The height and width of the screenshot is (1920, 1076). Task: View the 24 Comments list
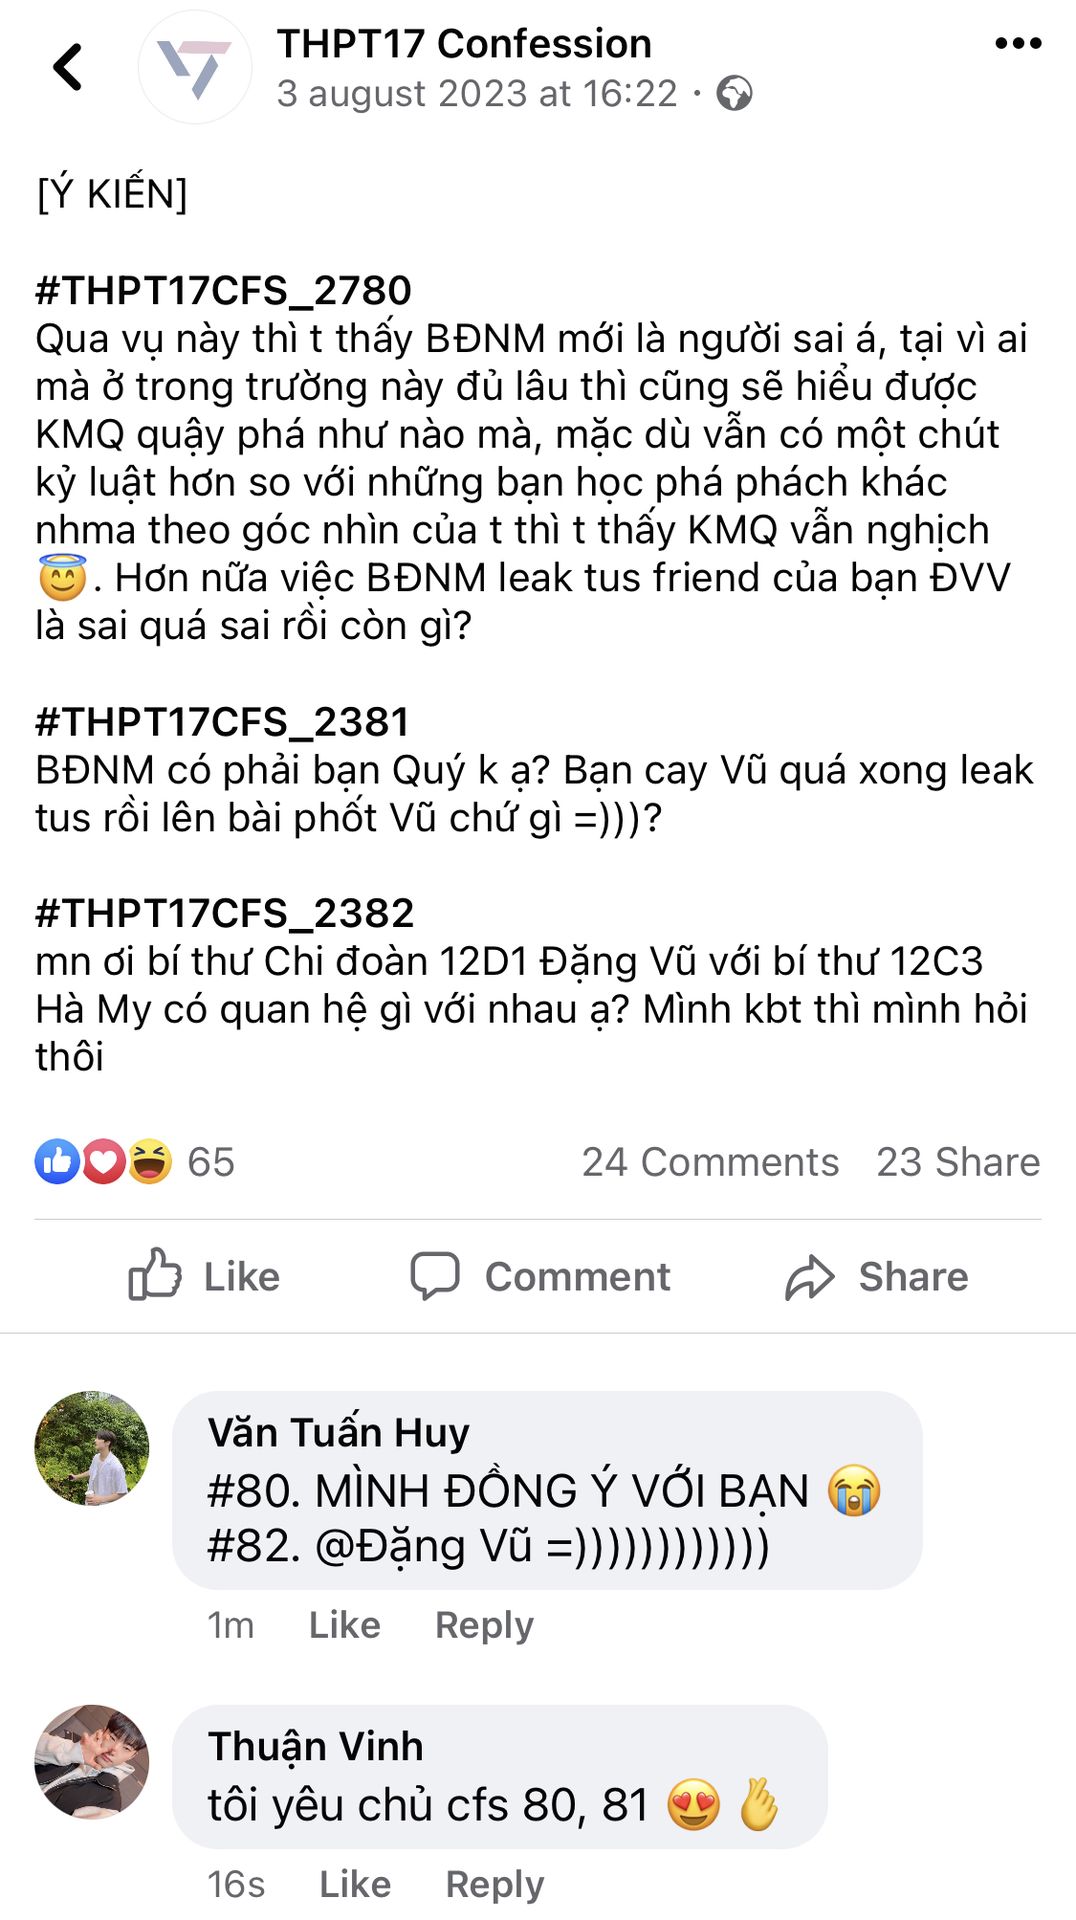click(x=710, y=1162)
